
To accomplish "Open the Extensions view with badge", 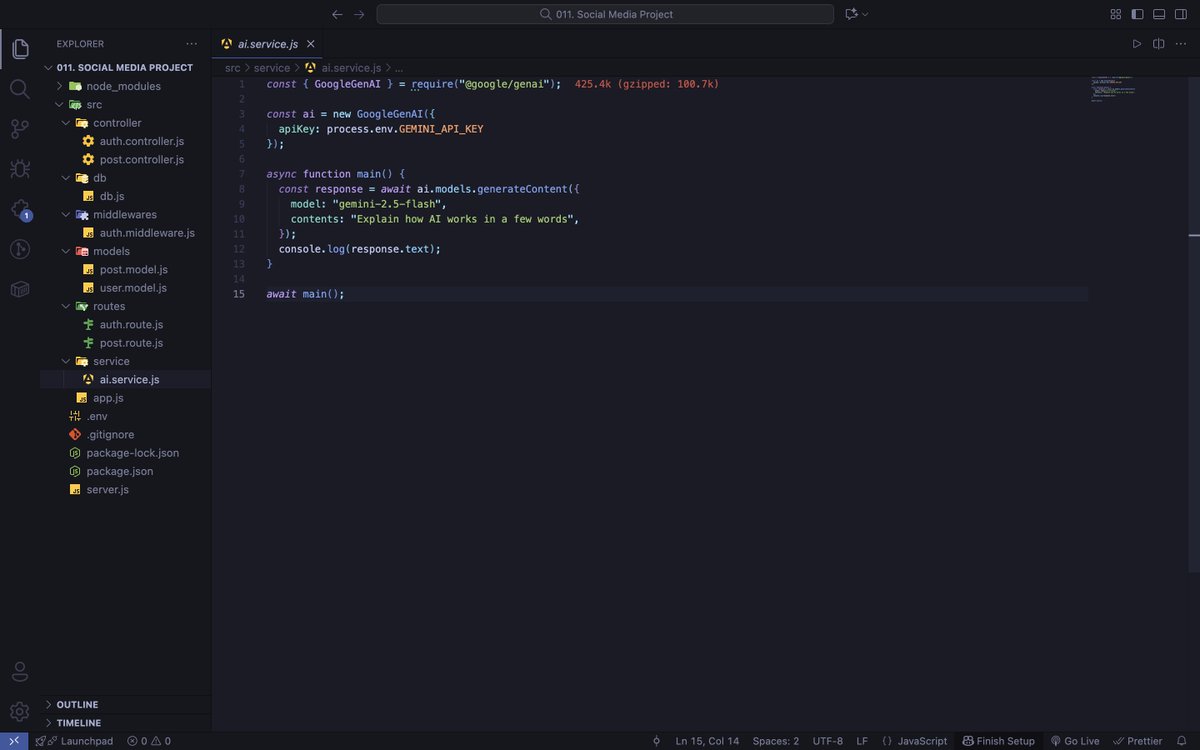I will (20, 209).
